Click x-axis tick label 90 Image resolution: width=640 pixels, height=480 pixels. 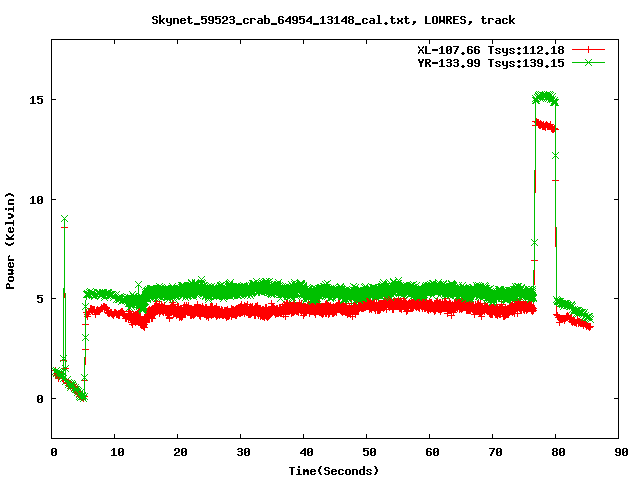tap(621, 452)
